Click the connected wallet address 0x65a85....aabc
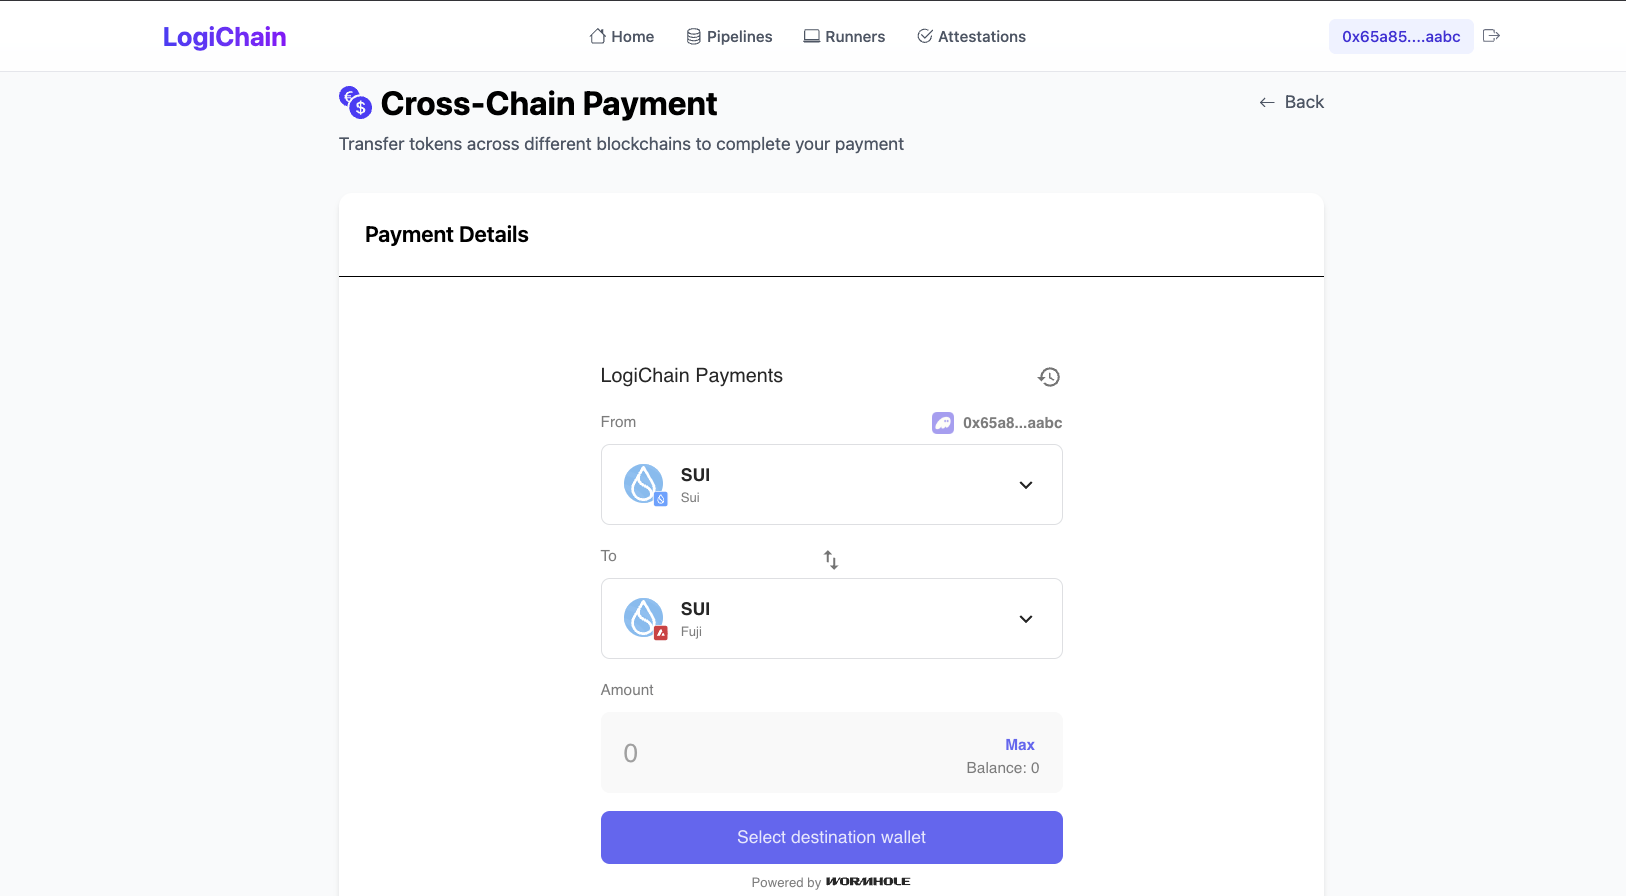This screenshot has width=1626, height=896. click(1400, 37)
